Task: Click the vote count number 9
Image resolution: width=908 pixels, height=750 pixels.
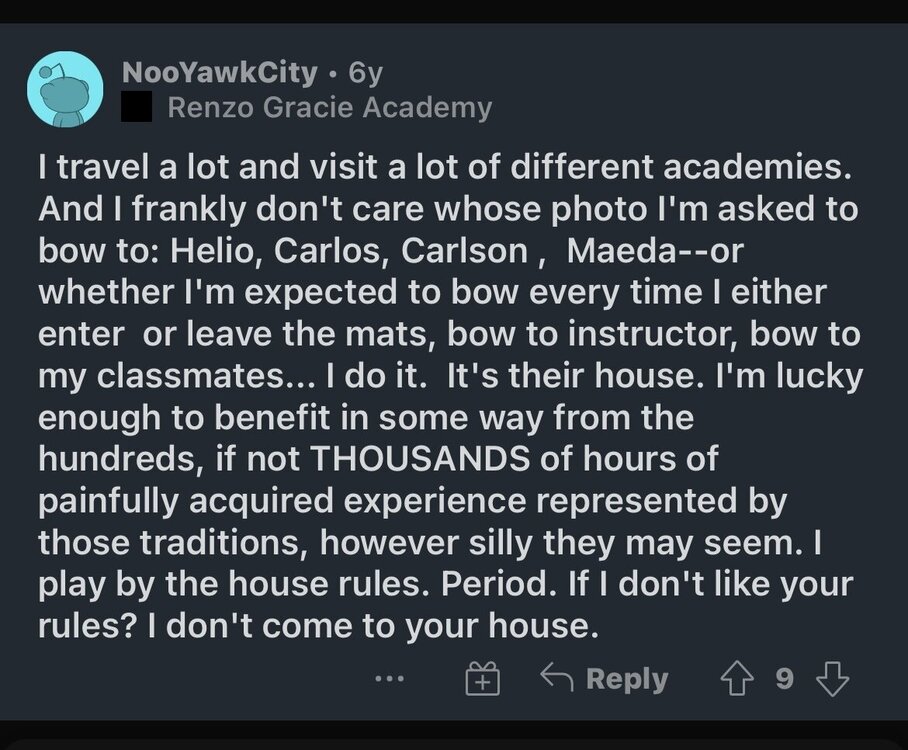Action: (784, 680)
